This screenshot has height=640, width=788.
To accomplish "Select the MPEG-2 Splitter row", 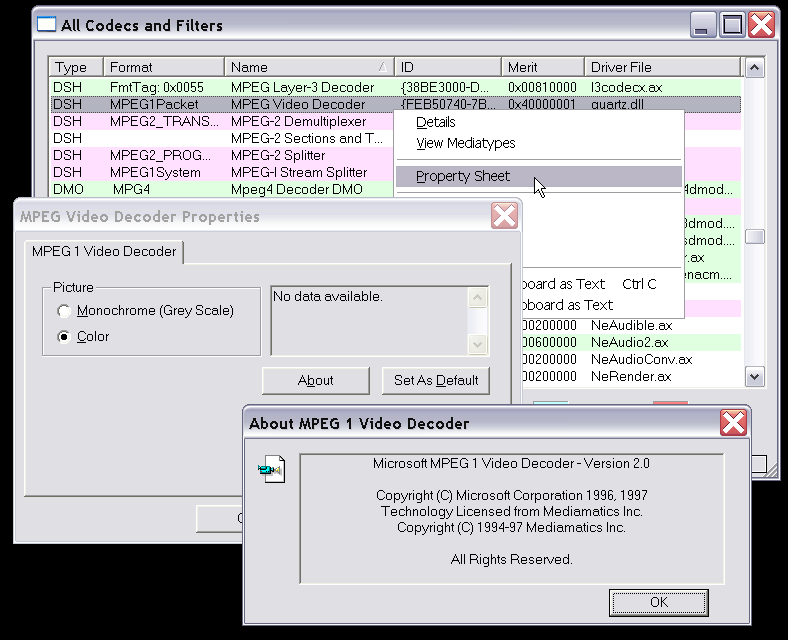I will (x=222, y=156).
